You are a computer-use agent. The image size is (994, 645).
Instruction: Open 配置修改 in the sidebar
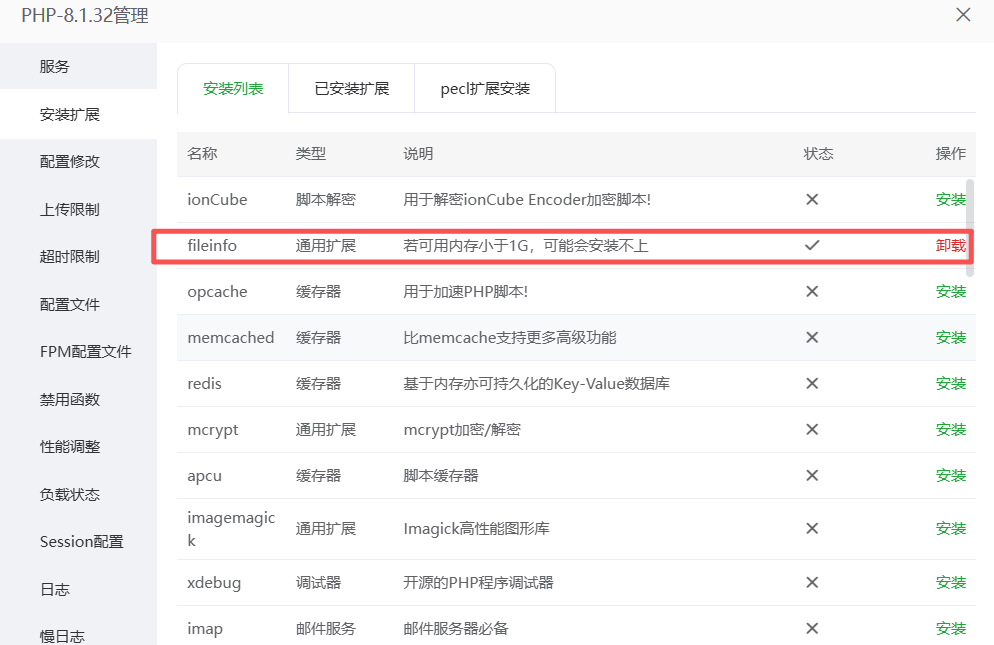[70, 162]
